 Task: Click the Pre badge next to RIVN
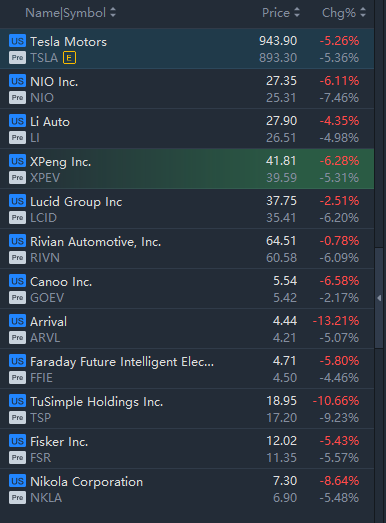tap(17, 258)
